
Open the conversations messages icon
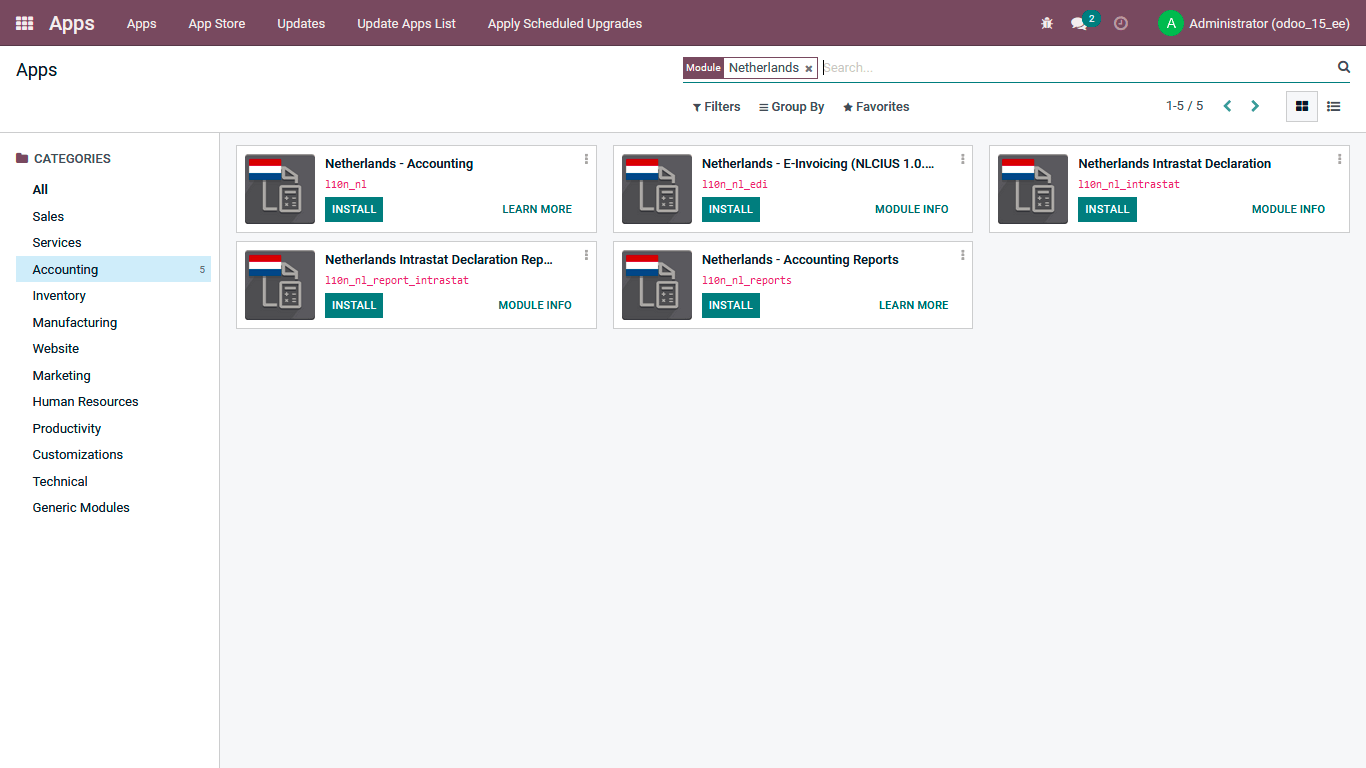click(x=1079, y=23)
